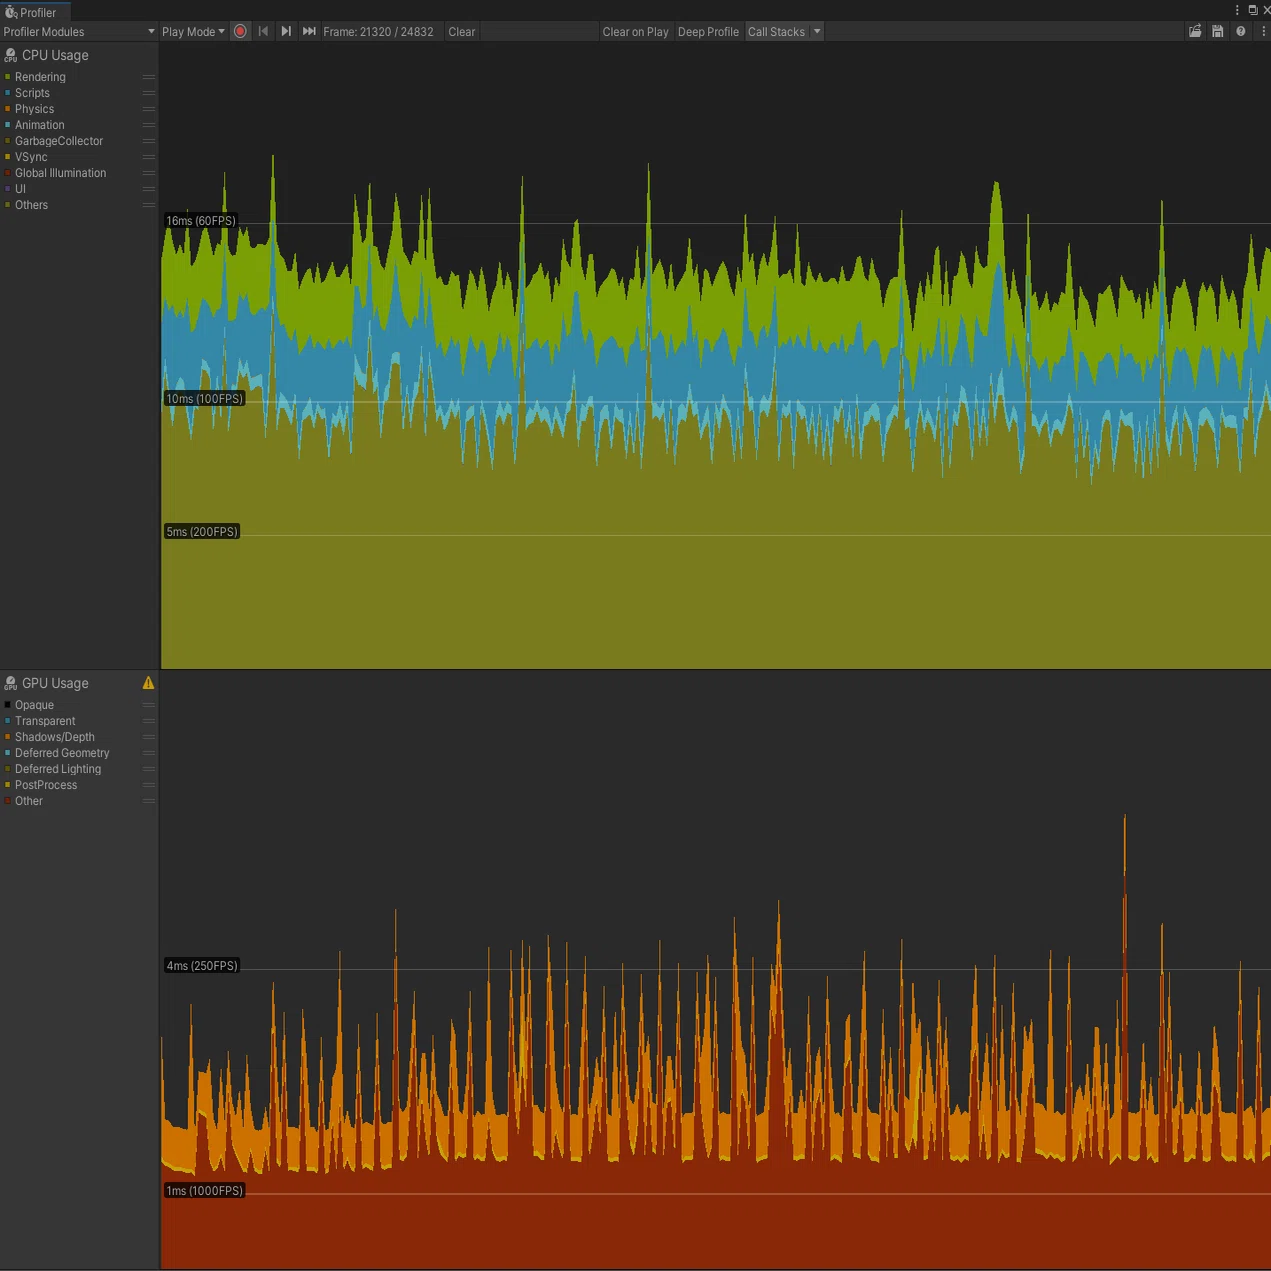Viewport: 1271px width, 1271px height.
Task: Open the Play Mode target dropdown
Action: coord(193,31)
